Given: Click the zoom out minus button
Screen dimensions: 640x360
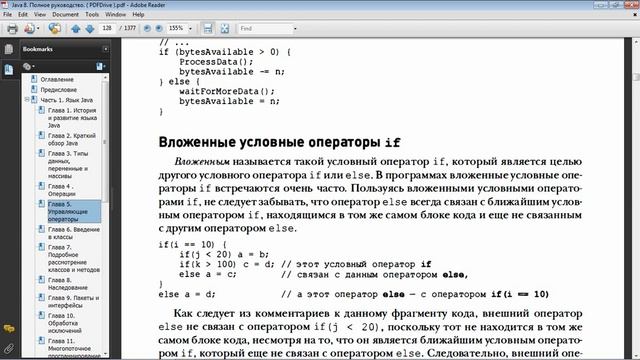Looking at the screenshot, I should tap(147, 29).
